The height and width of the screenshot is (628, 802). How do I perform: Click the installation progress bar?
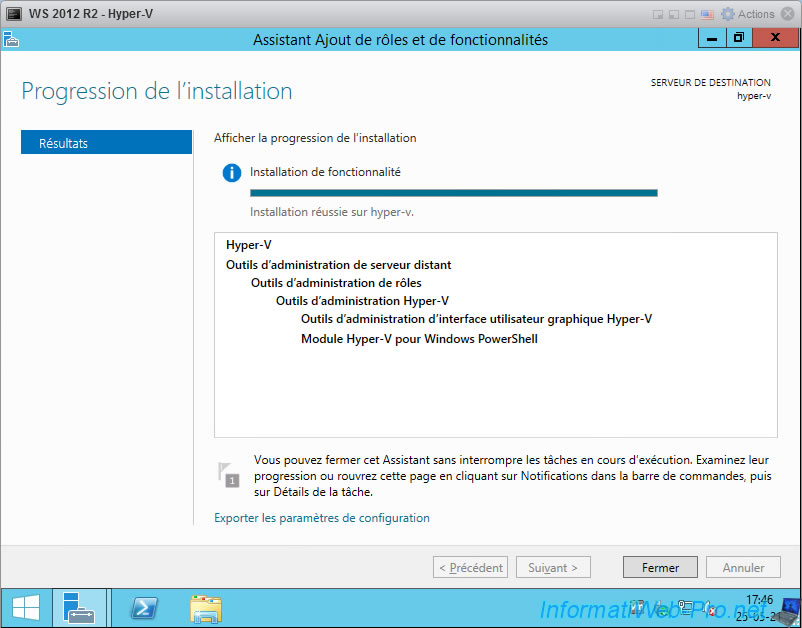(x=454, y=193)
